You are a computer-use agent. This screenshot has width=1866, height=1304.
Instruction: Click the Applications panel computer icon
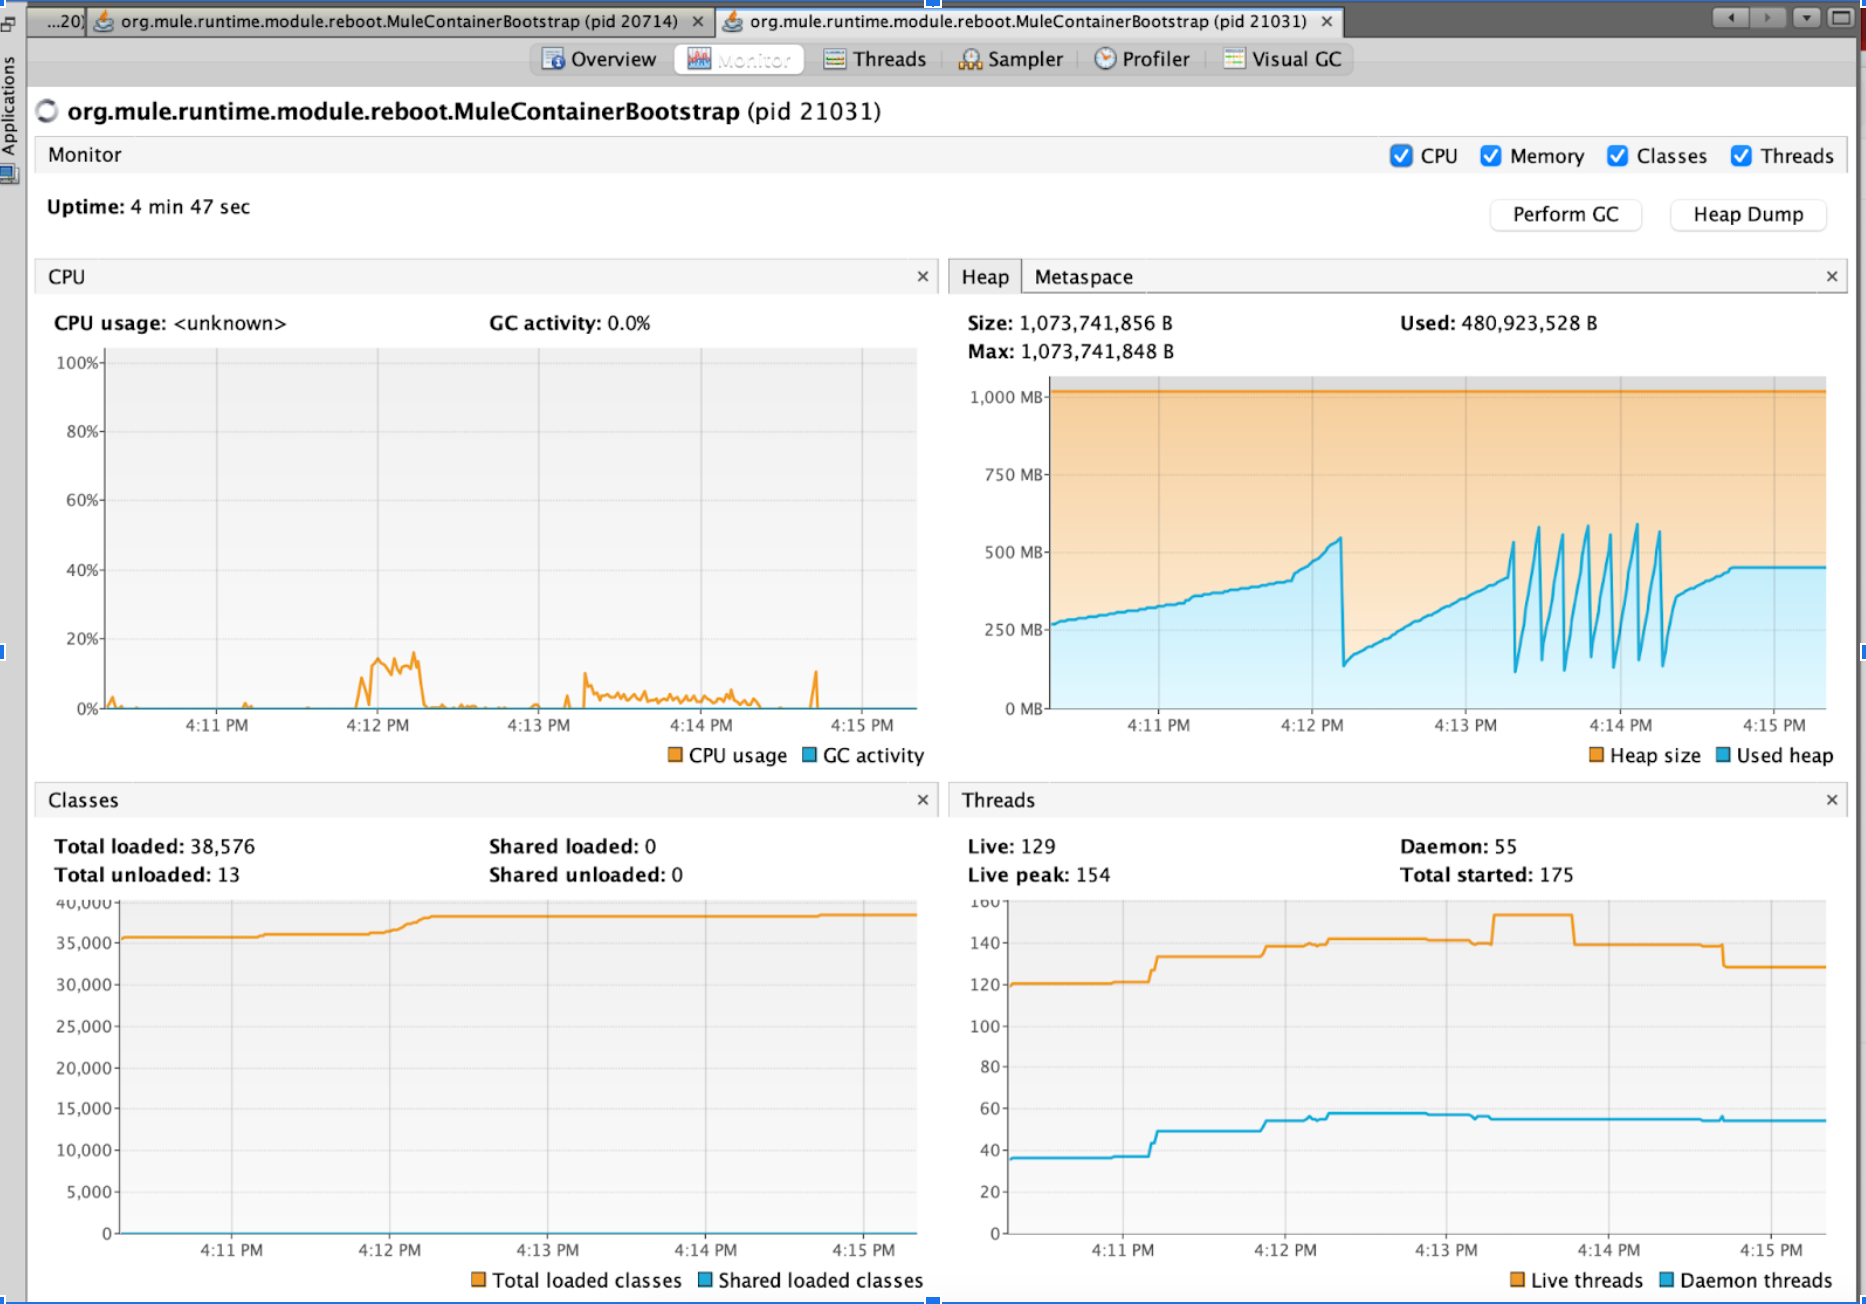[x=9, y=175]
